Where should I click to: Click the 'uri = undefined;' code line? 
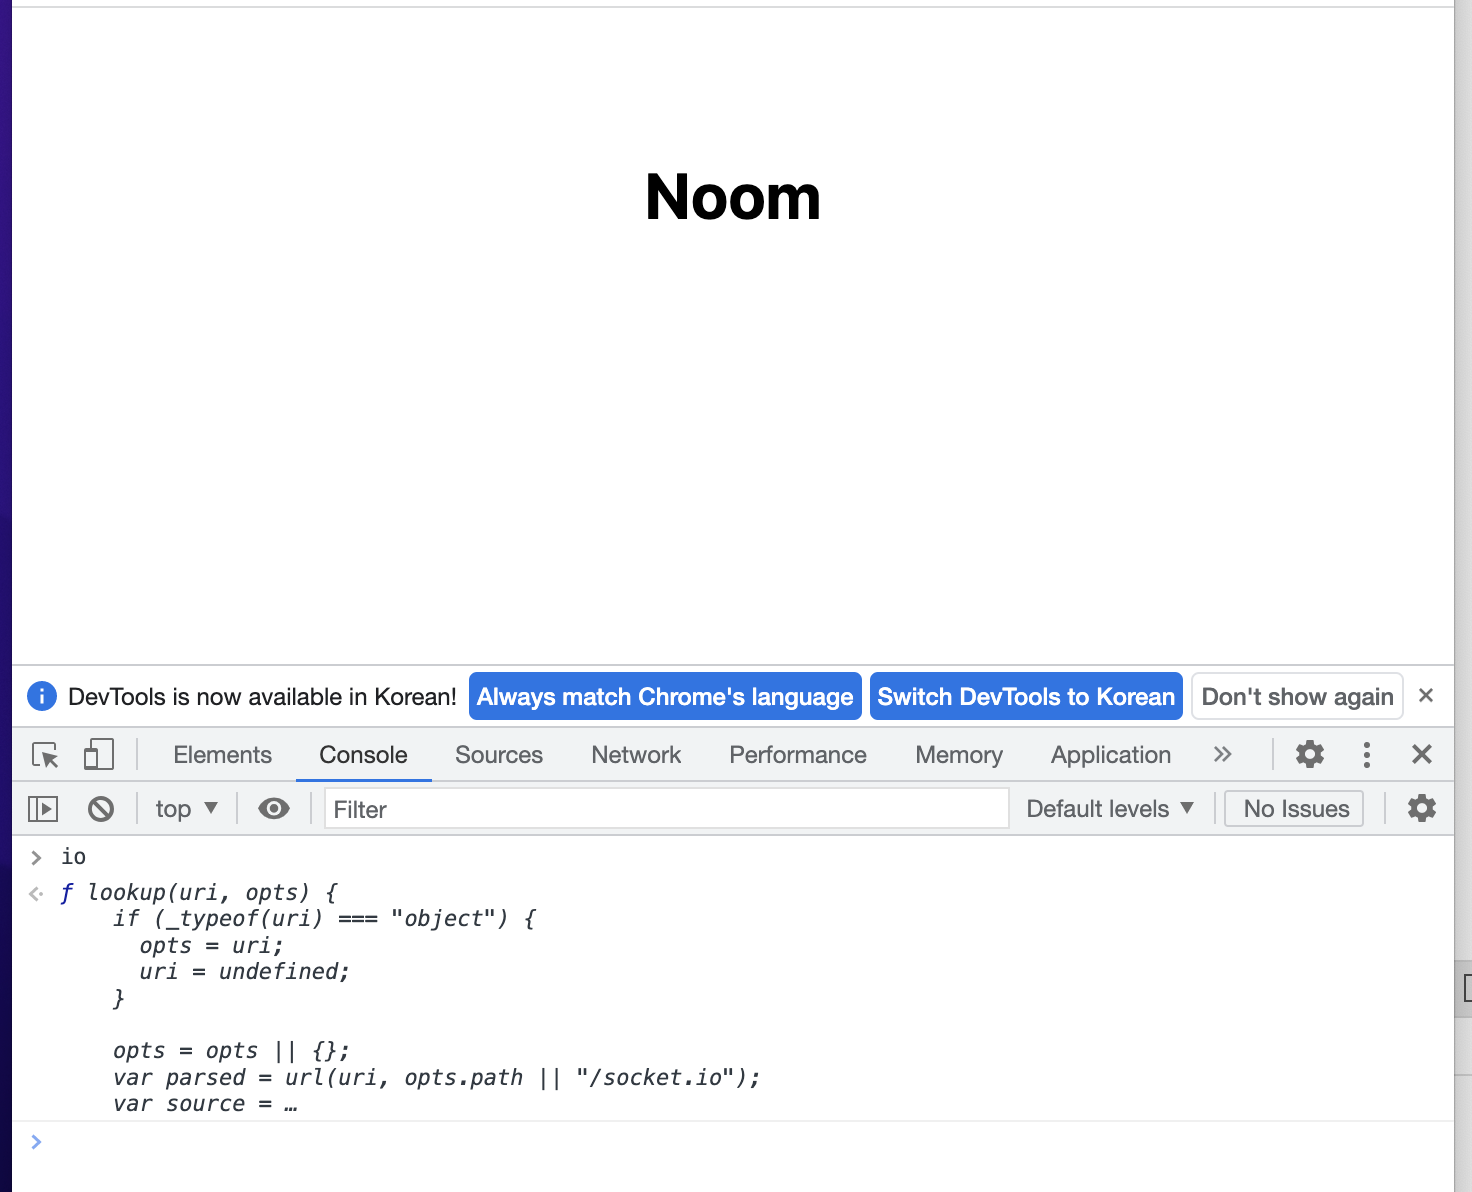245,971
